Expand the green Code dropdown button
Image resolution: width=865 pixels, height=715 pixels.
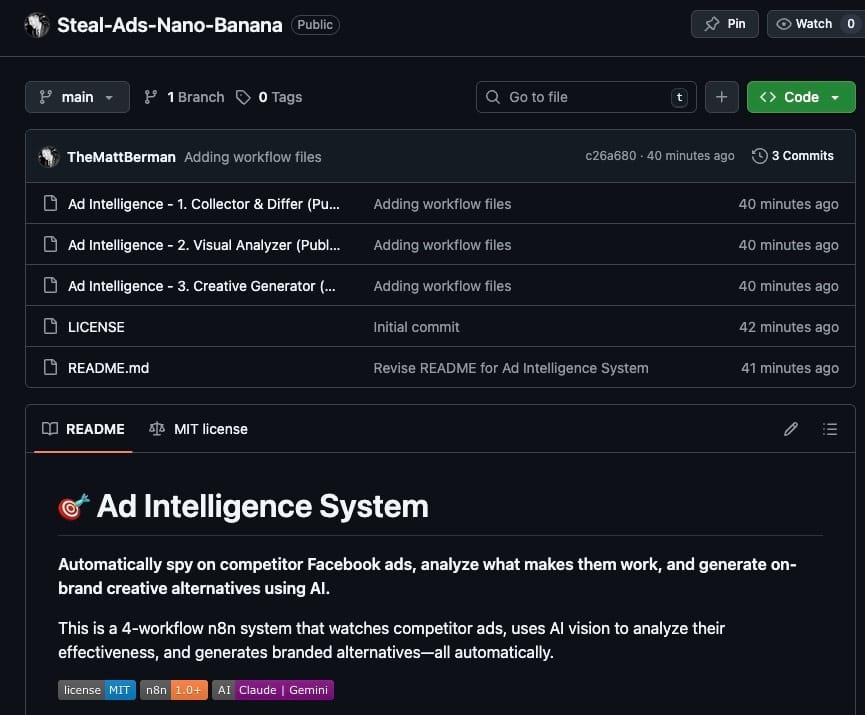[x=801, y=97]
